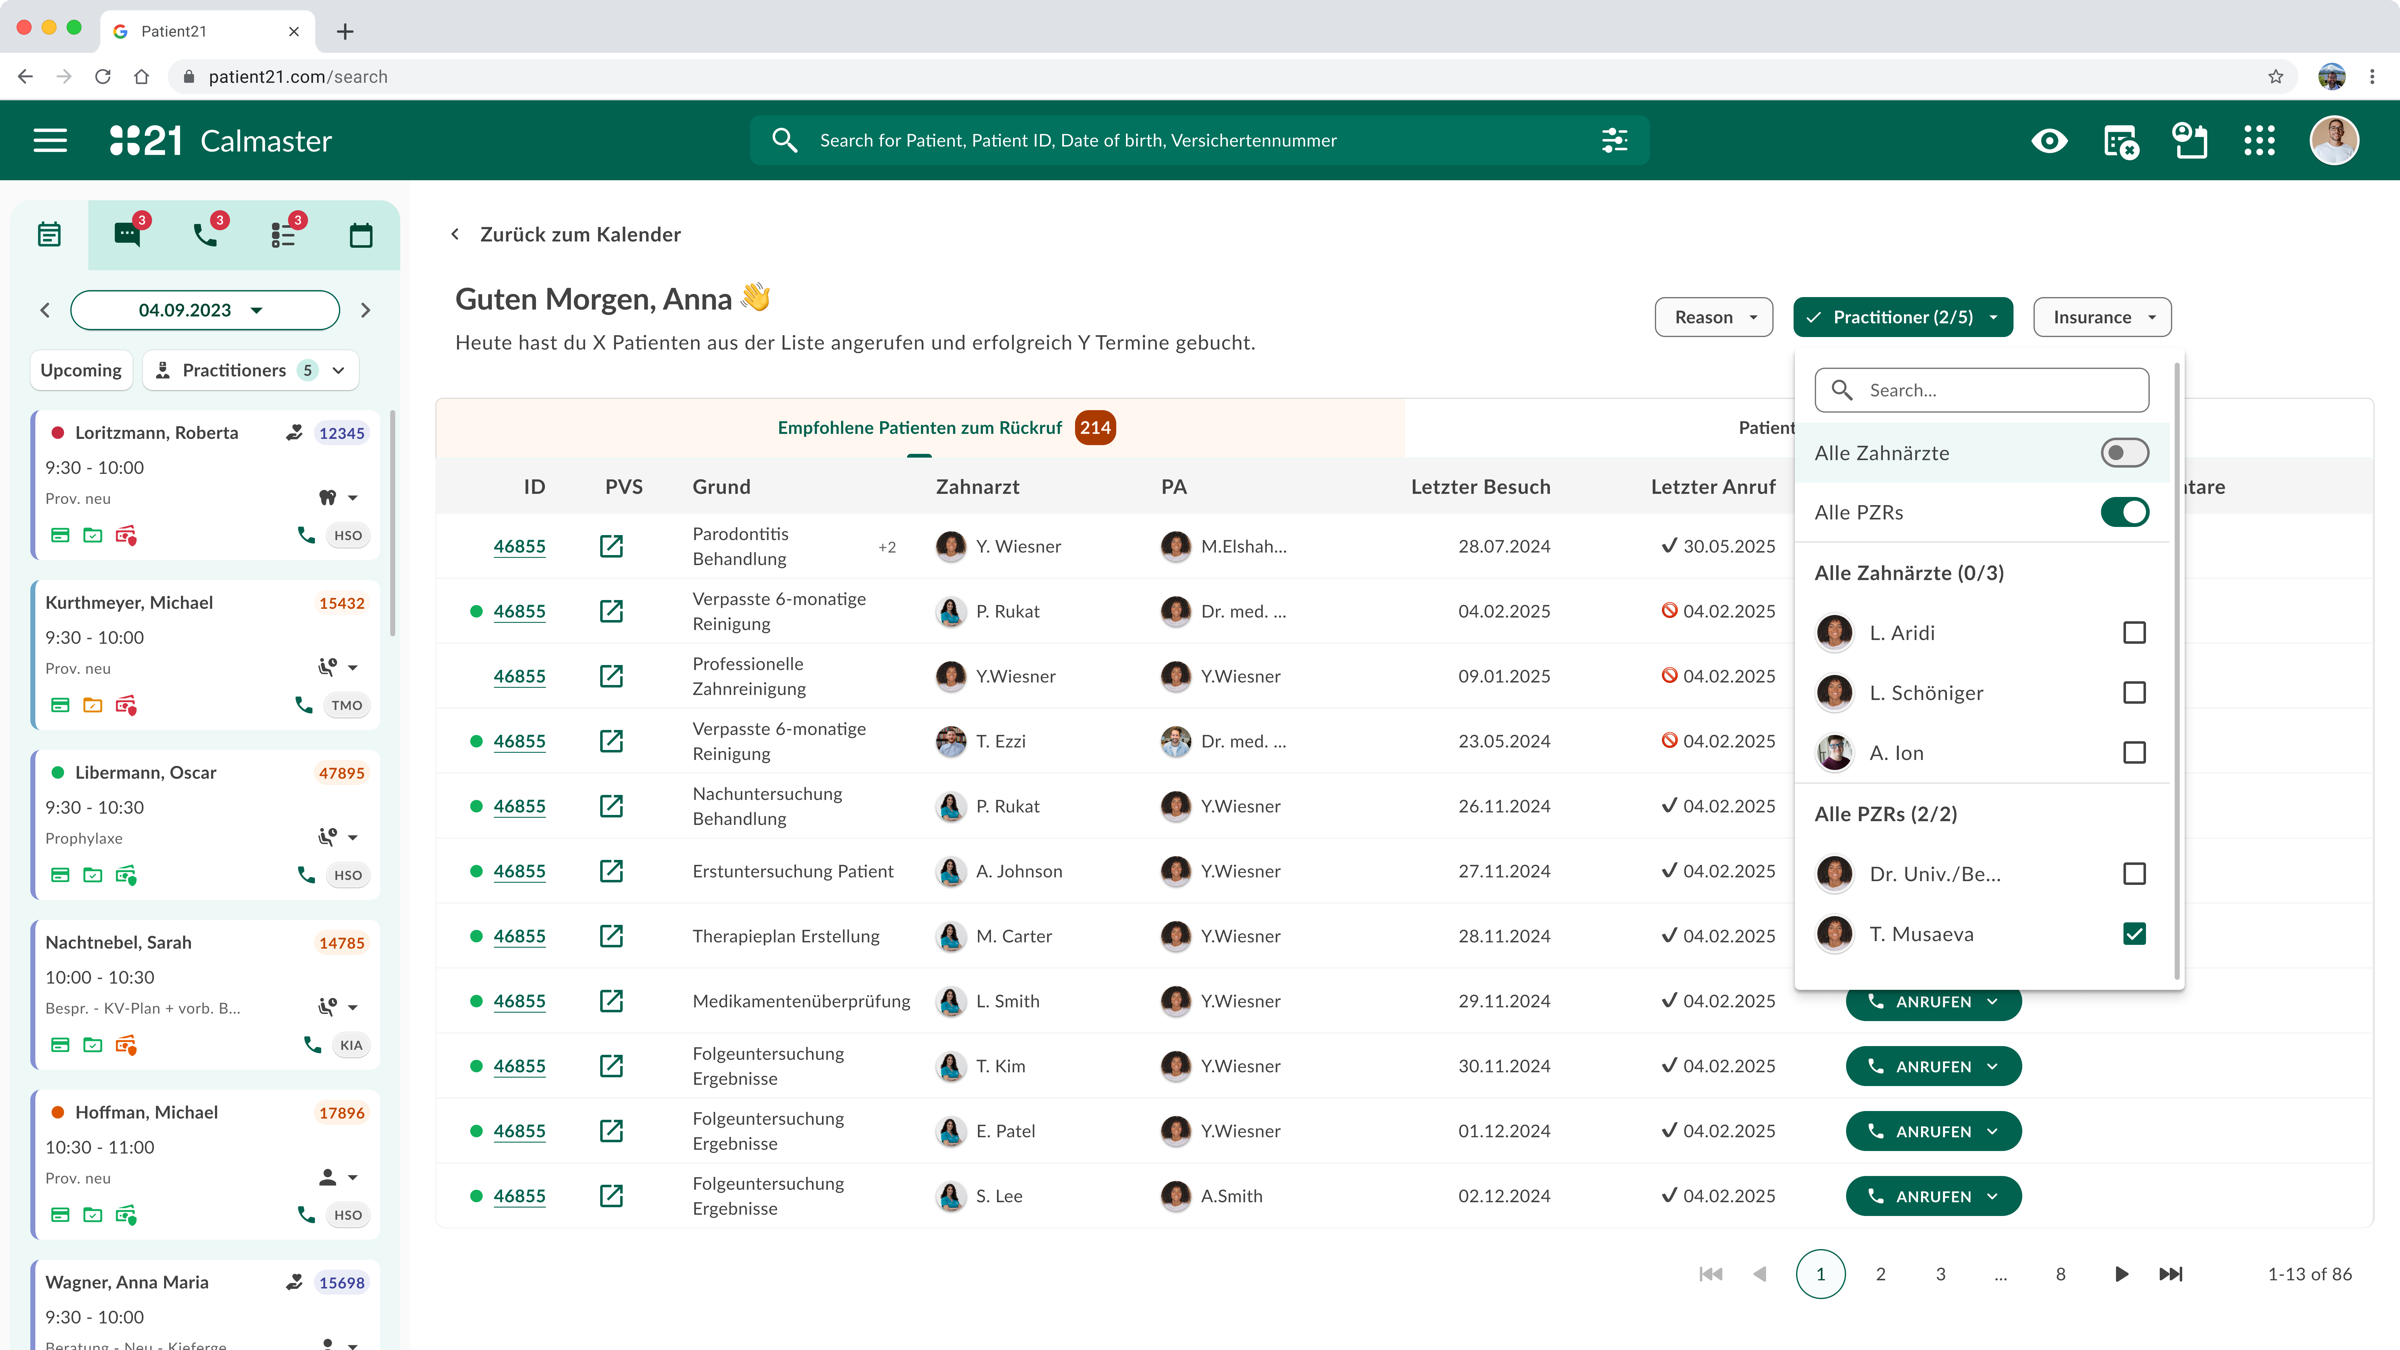Disable the Alle PZRs toggle

click(x=2124, y=512)
